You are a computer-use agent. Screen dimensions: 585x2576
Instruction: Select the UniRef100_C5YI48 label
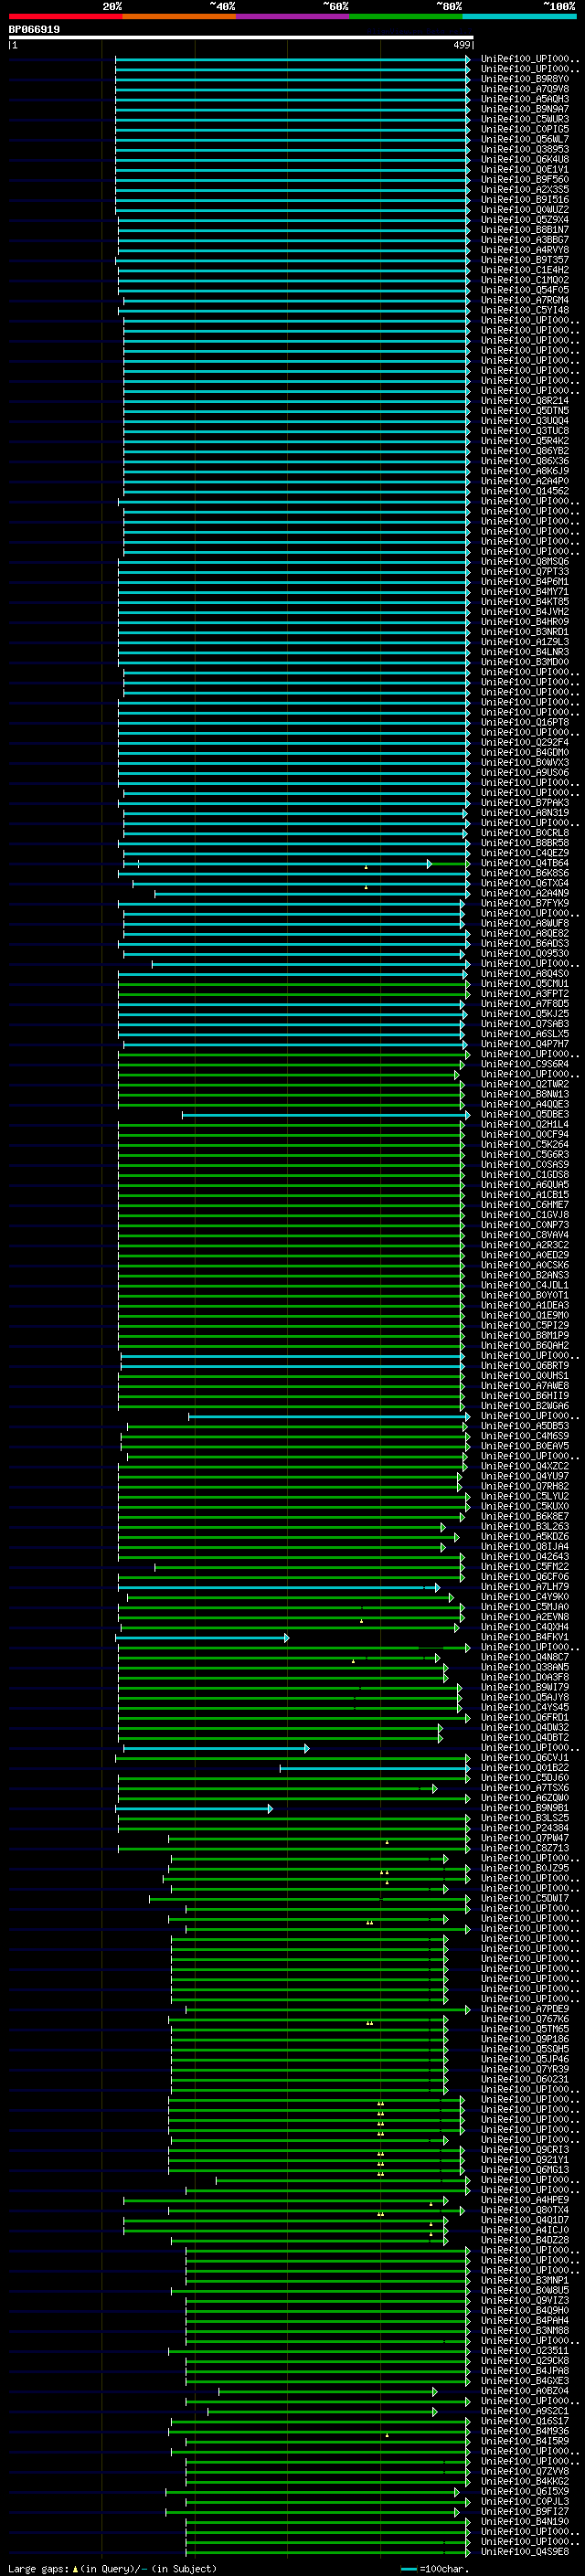point(524,310)
